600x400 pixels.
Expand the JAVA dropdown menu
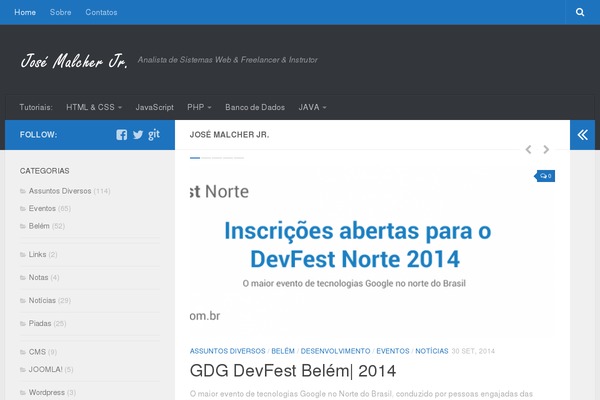pyautogui.click(x=313, y=107)
